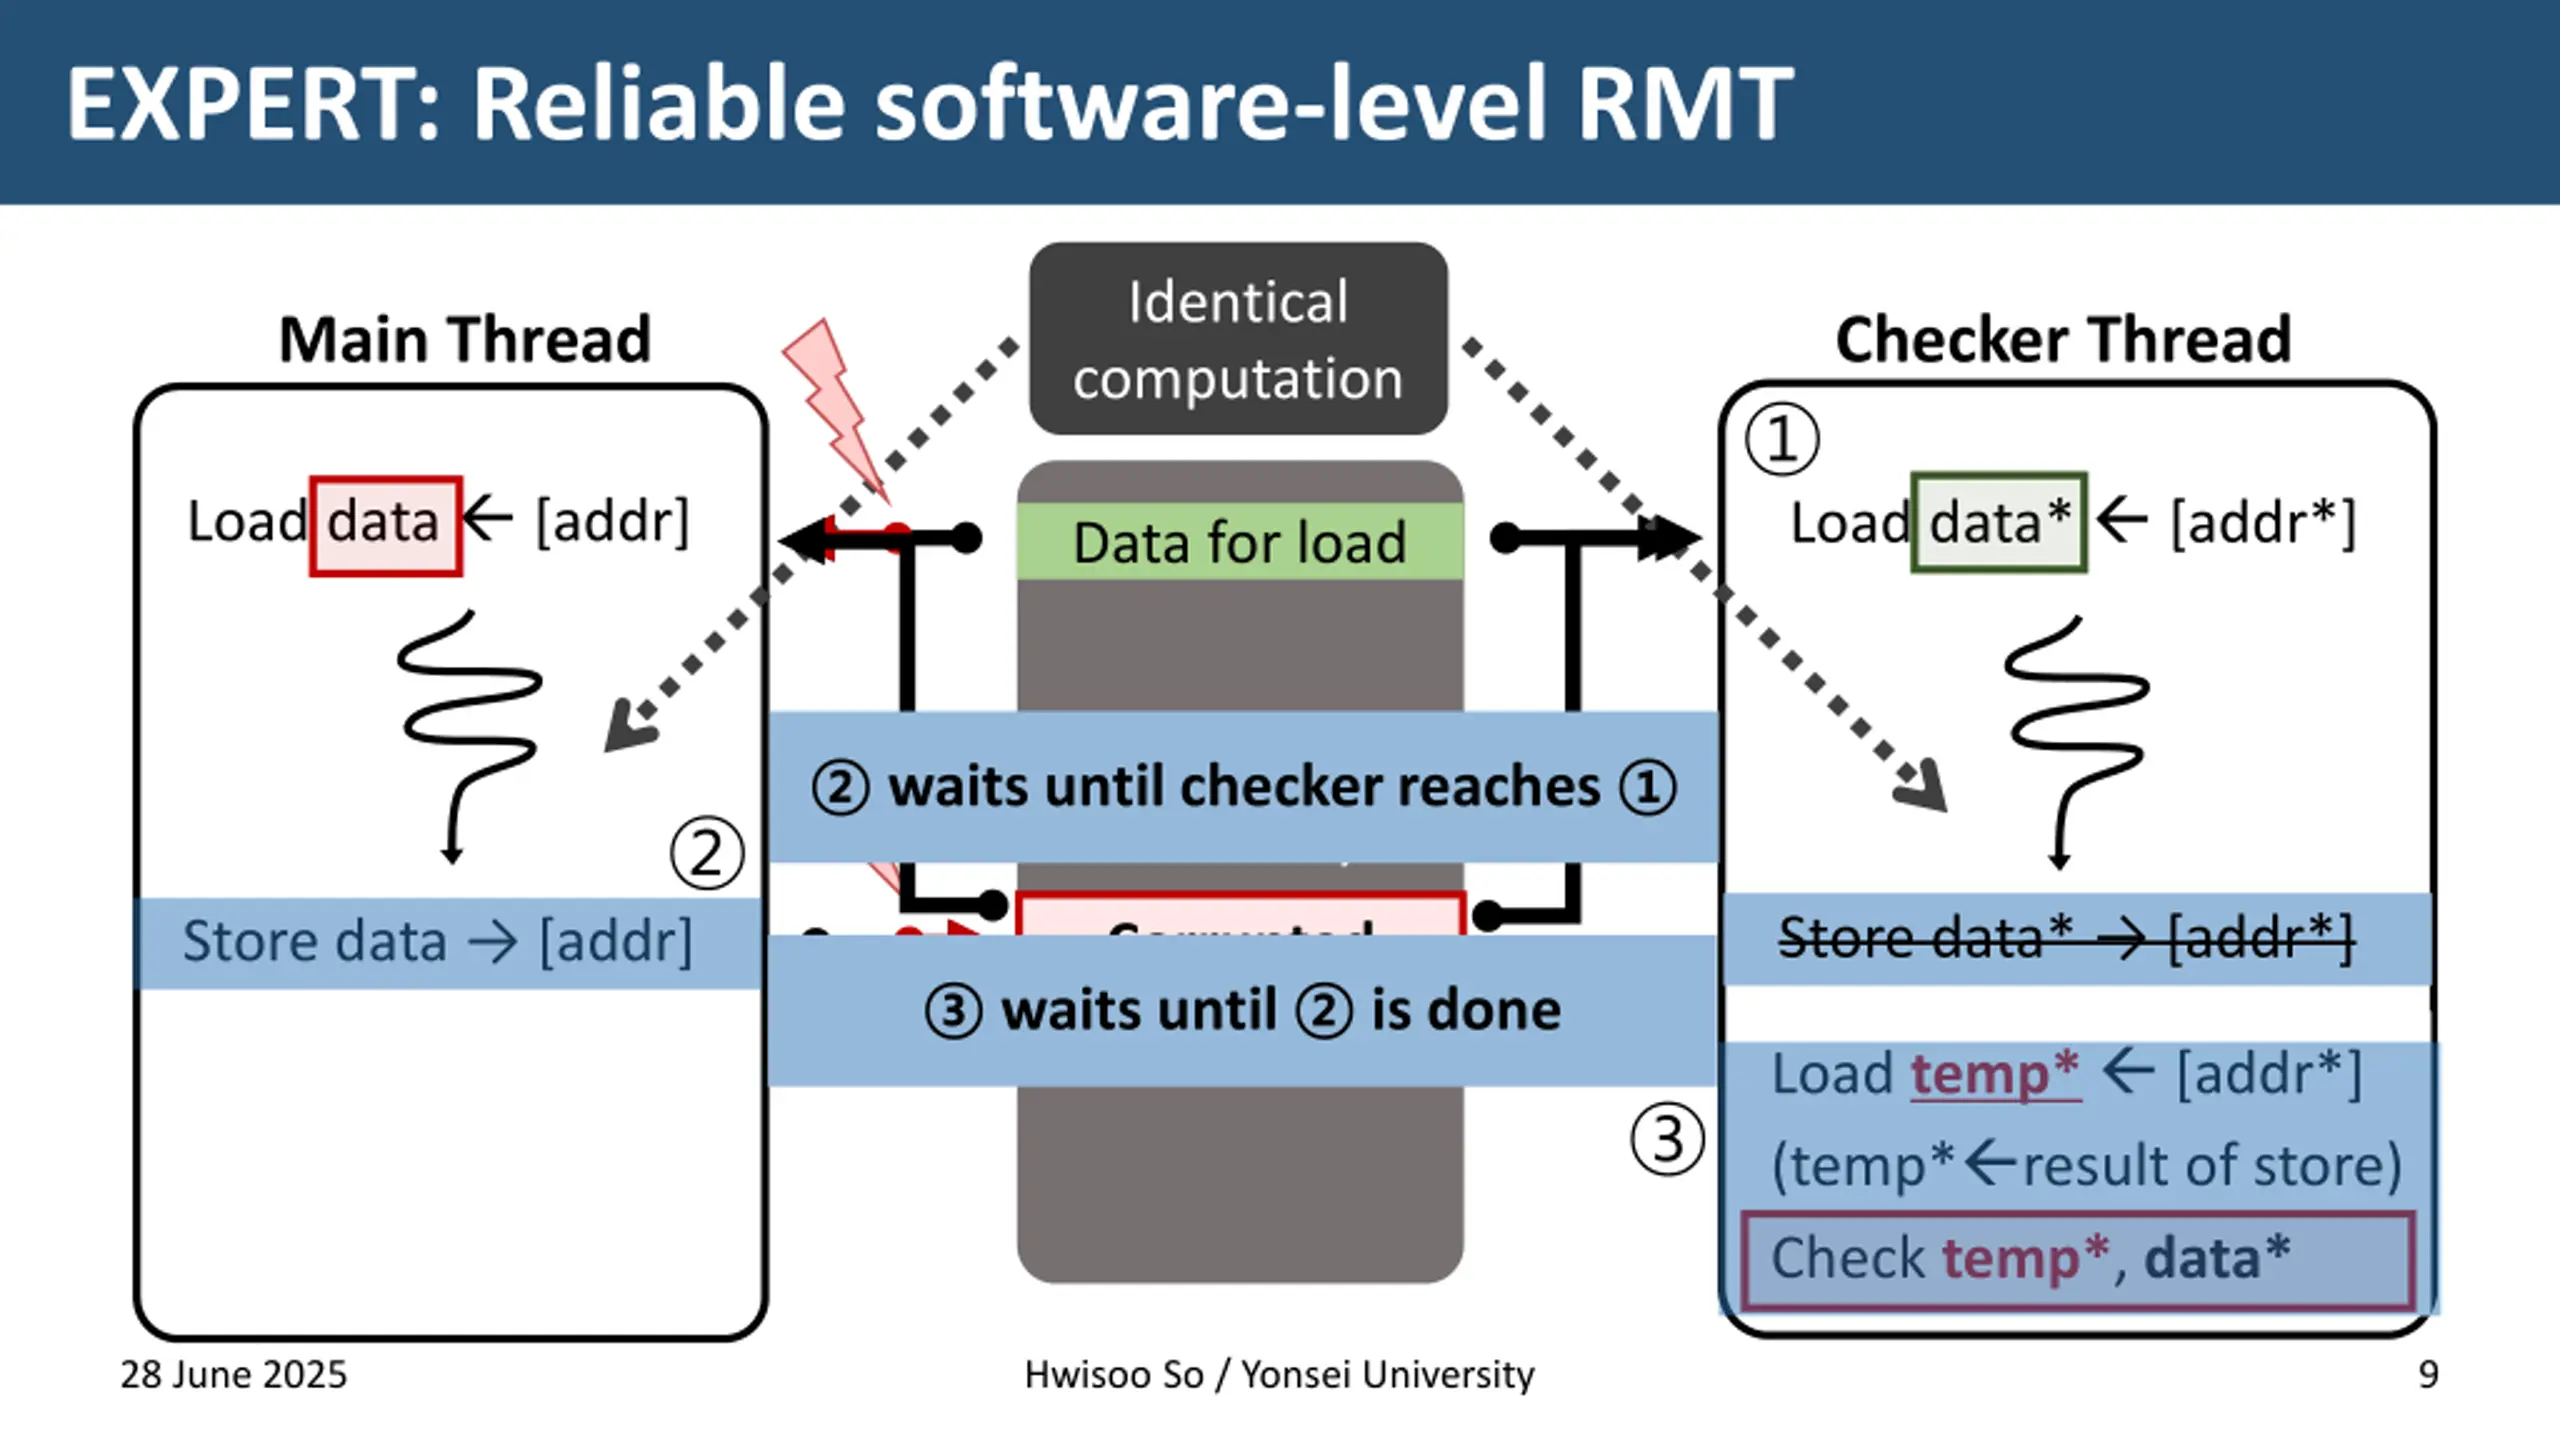This screenshot has width=2560, height=1440.
Task: Click the red lightning bolt icon
Action: pos(836,410)
